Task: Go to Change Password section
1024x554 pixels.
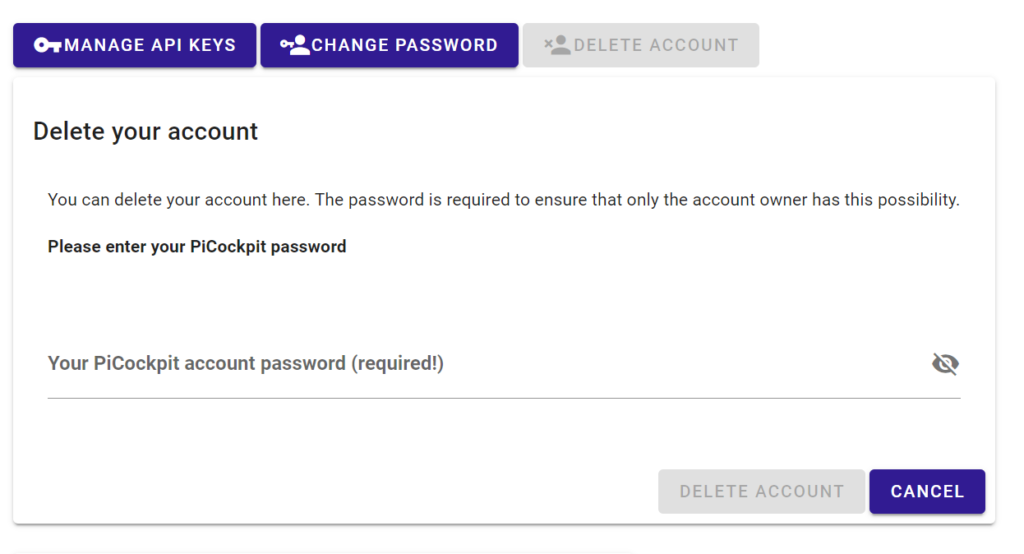Action: pos(389,45)
